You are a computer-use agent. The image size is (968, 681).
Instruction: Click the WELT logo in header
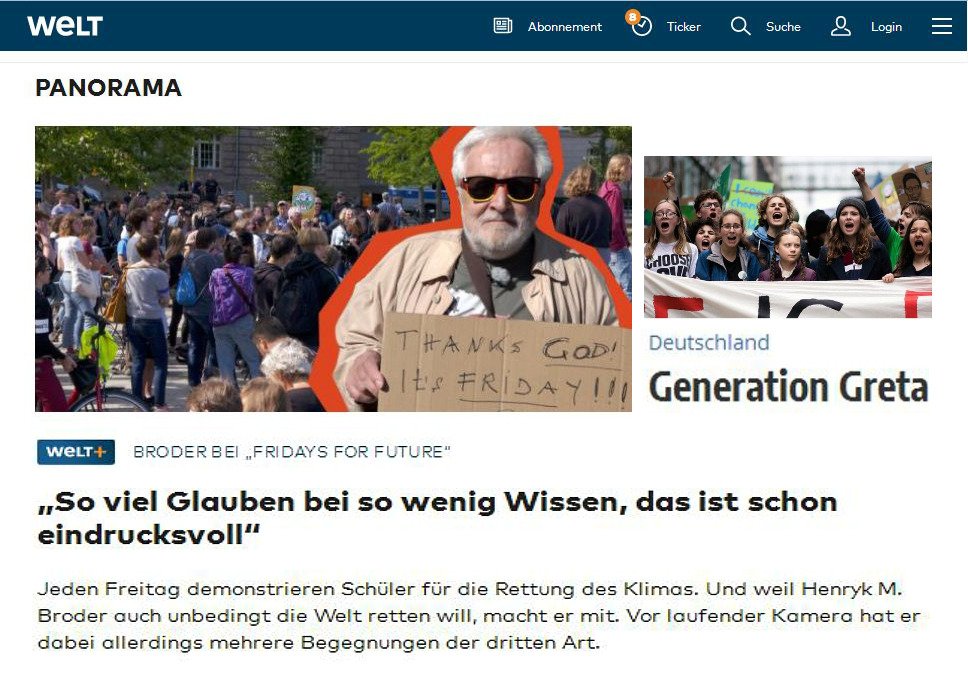(x=65, y=26)
